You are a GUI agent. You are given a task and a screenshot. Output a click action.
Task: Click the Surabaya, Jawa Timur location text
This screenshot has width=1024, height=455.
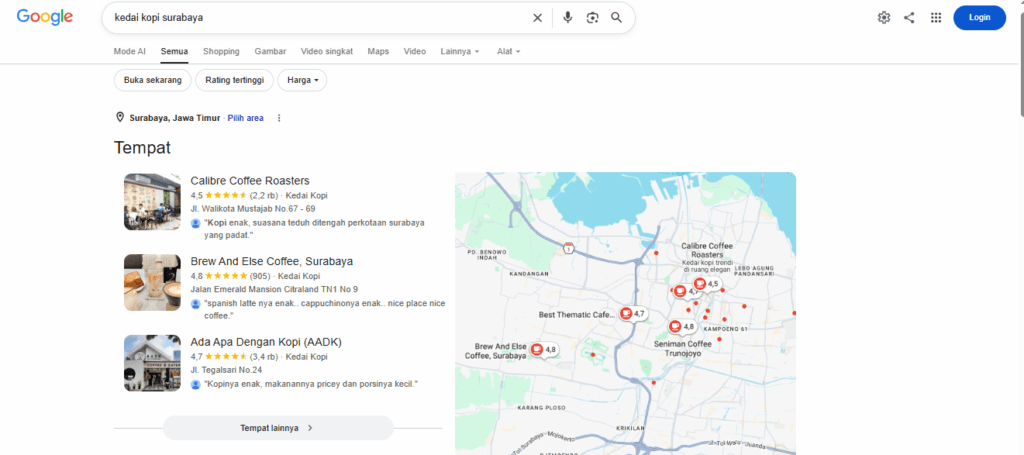pos(175,118)
